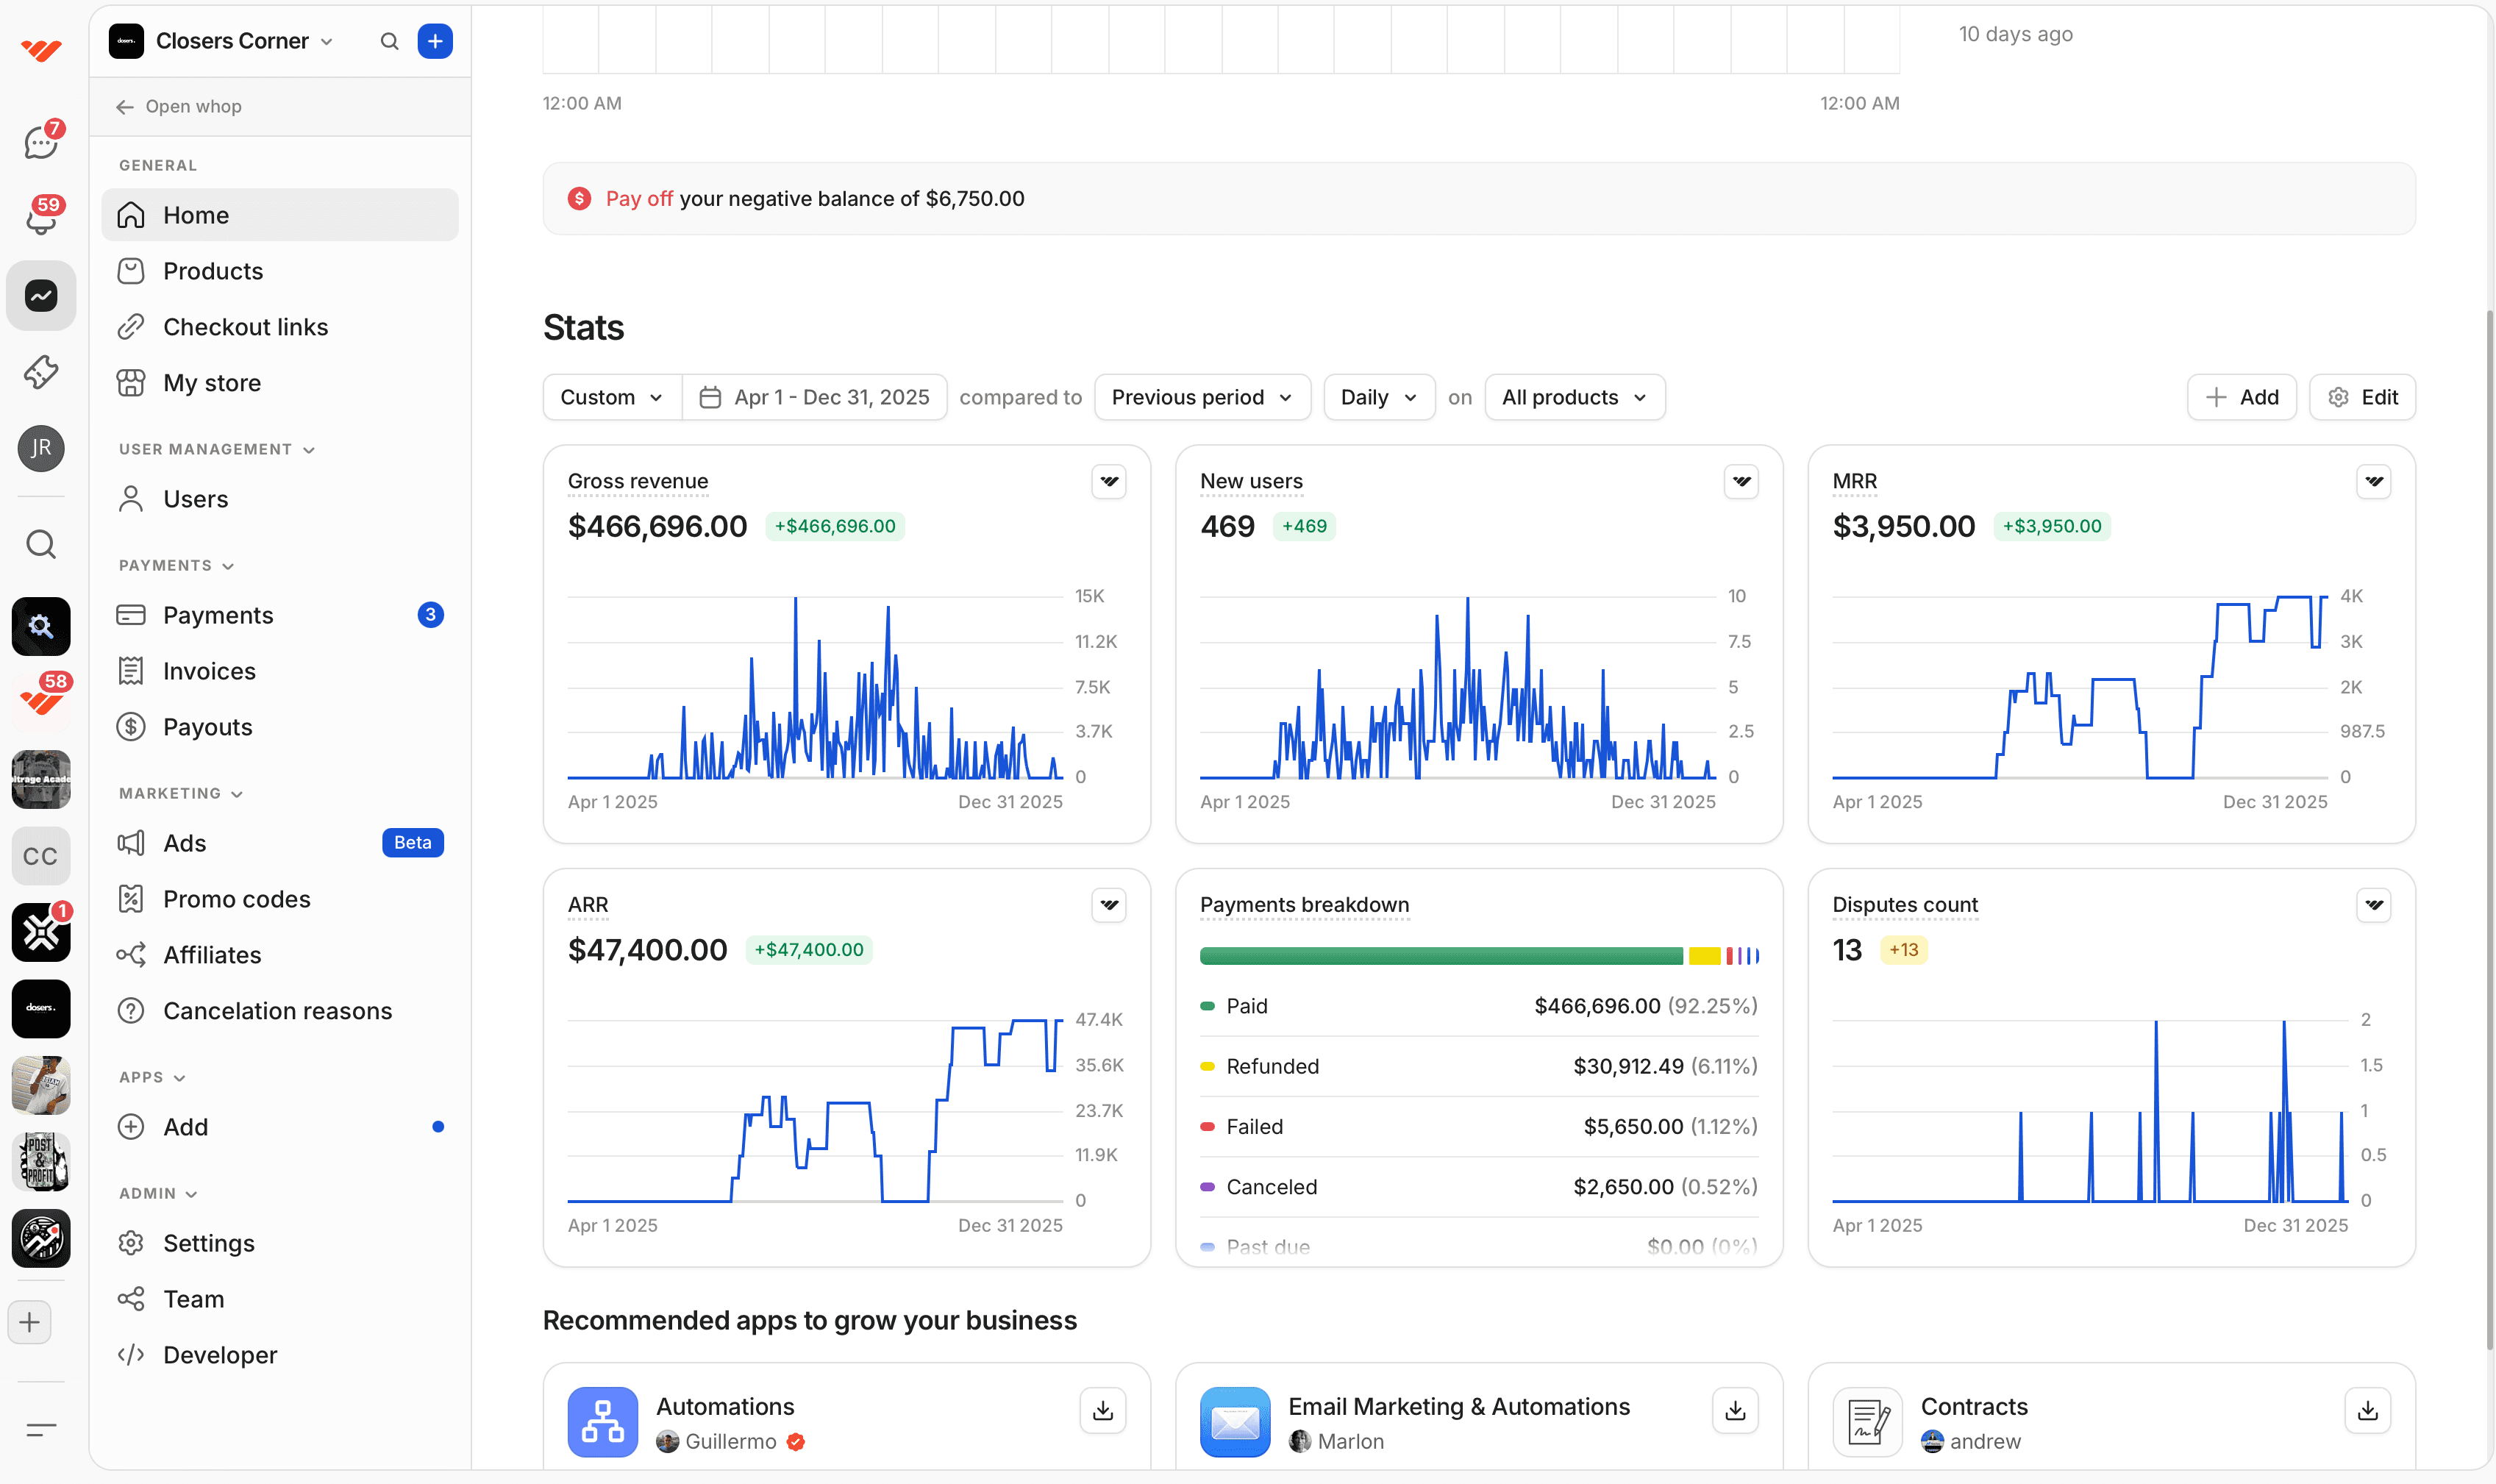
Task: Collapse the User Management section
Action: coord(217,449)
